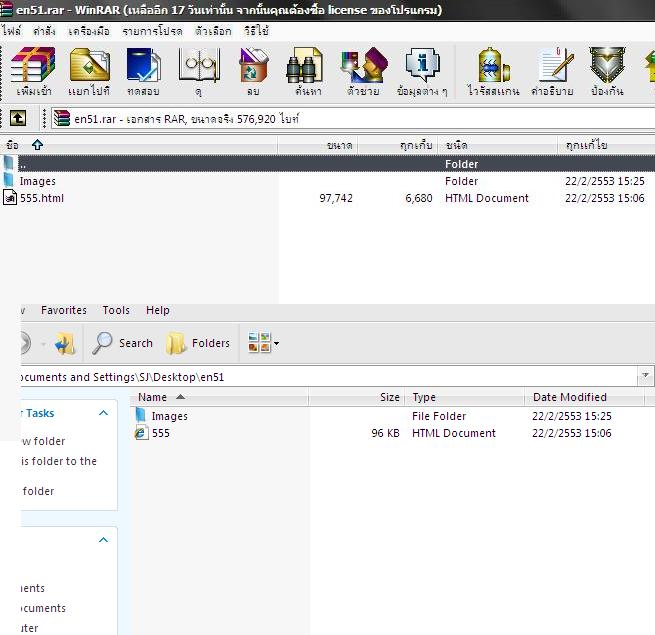Click the Comment (คำอธิบาย) notepad icon
655x635 pixels.
[555, 65]
